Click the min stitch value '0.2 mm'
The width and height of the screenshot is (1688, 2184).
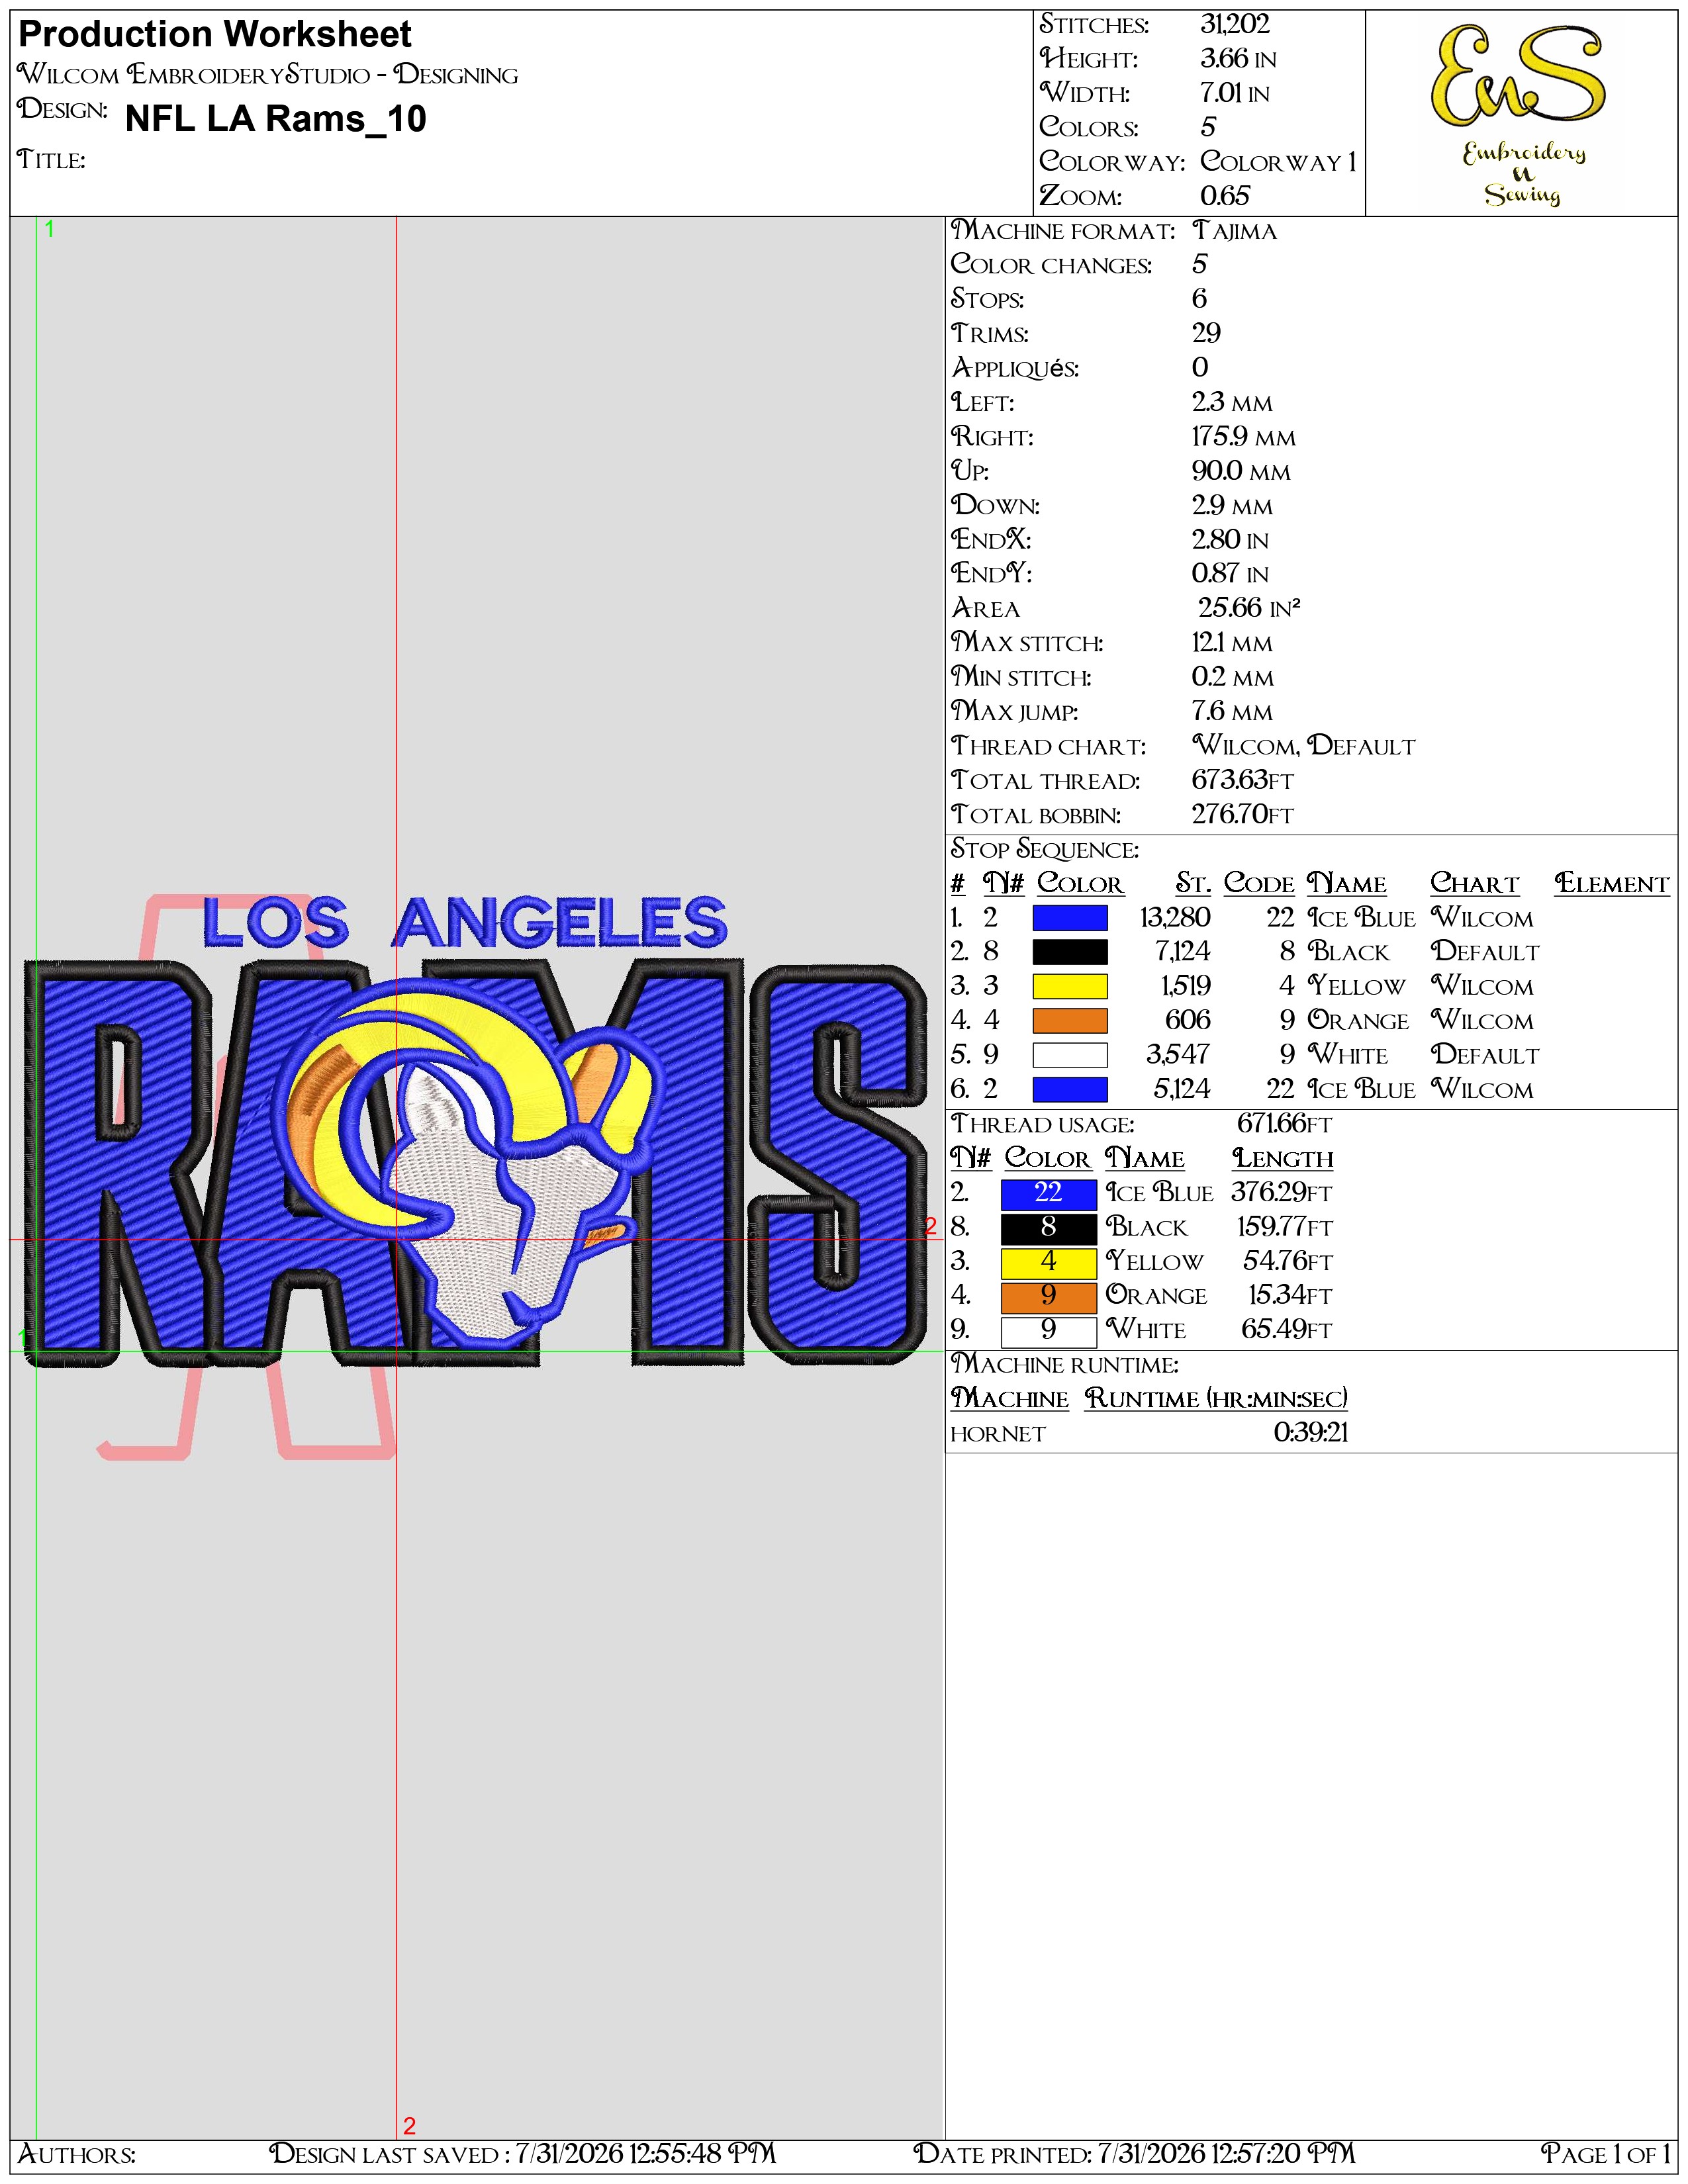[x=1232, y=677]
